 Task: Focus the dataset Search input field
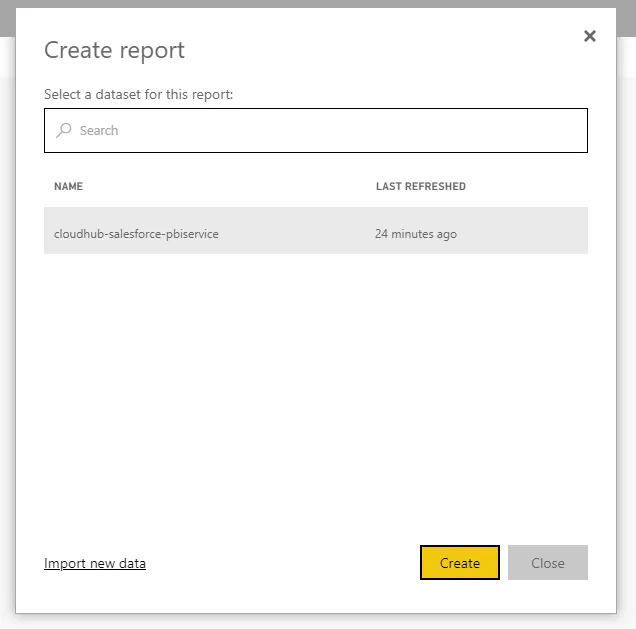click(330, 130)
